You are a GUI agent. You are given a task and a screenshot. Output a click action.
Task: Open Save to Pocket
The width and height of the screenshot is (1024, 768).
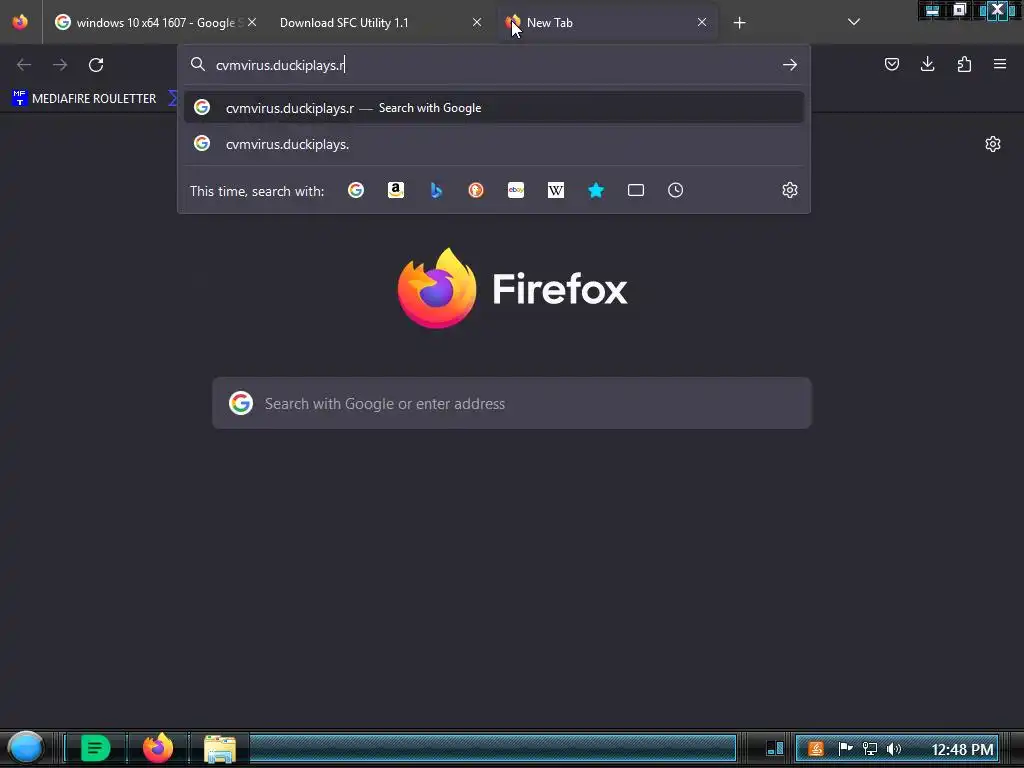[x=892, y=64]
